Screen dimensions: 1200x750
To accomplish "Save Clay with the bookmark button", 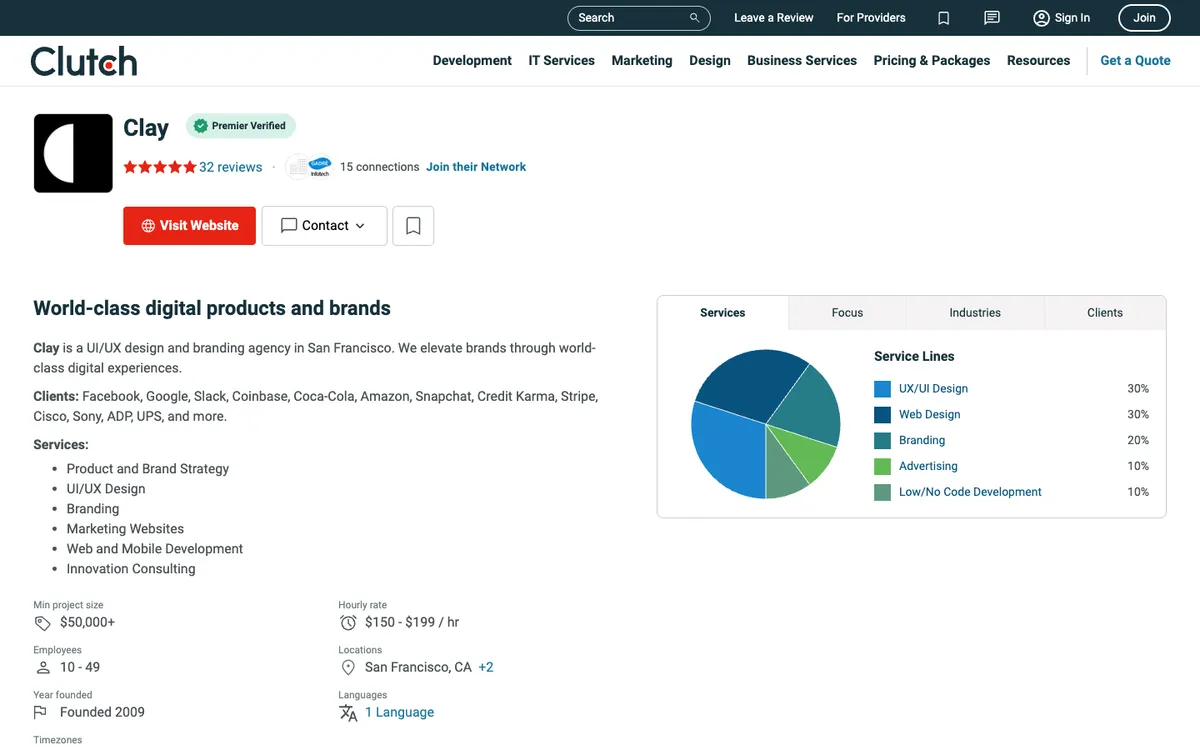I will pyautogui.click(x=413, y=226).
